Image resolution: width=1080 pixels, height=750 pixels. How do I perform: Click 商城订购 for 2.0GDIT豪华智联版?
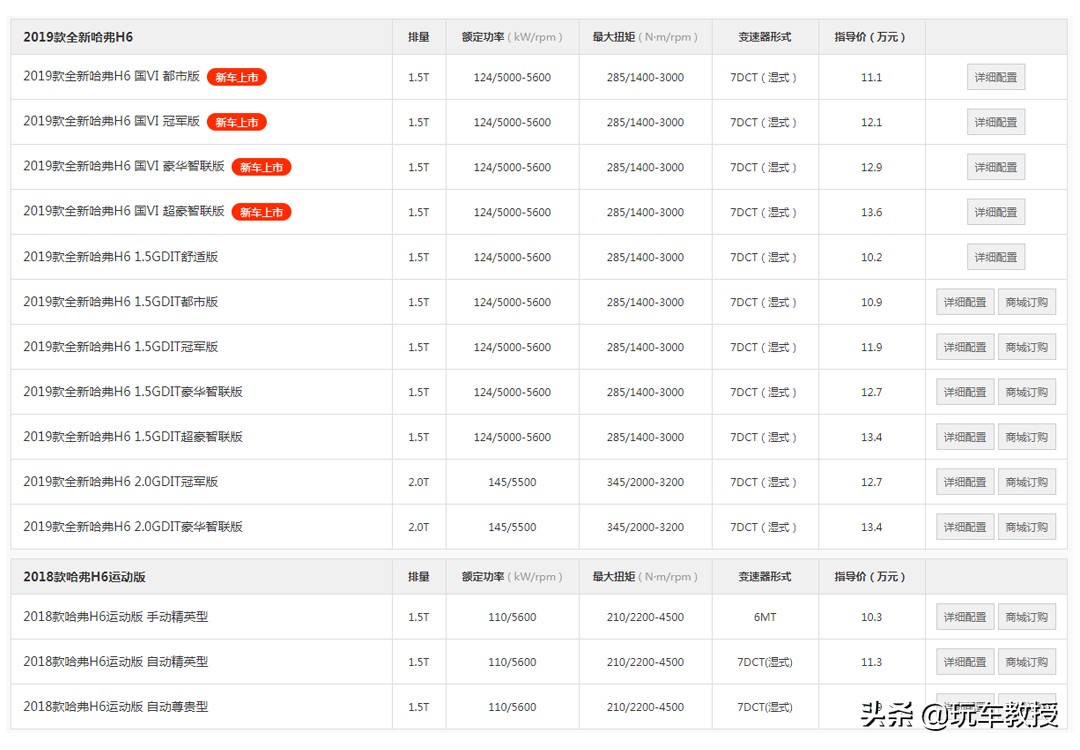1027,526
